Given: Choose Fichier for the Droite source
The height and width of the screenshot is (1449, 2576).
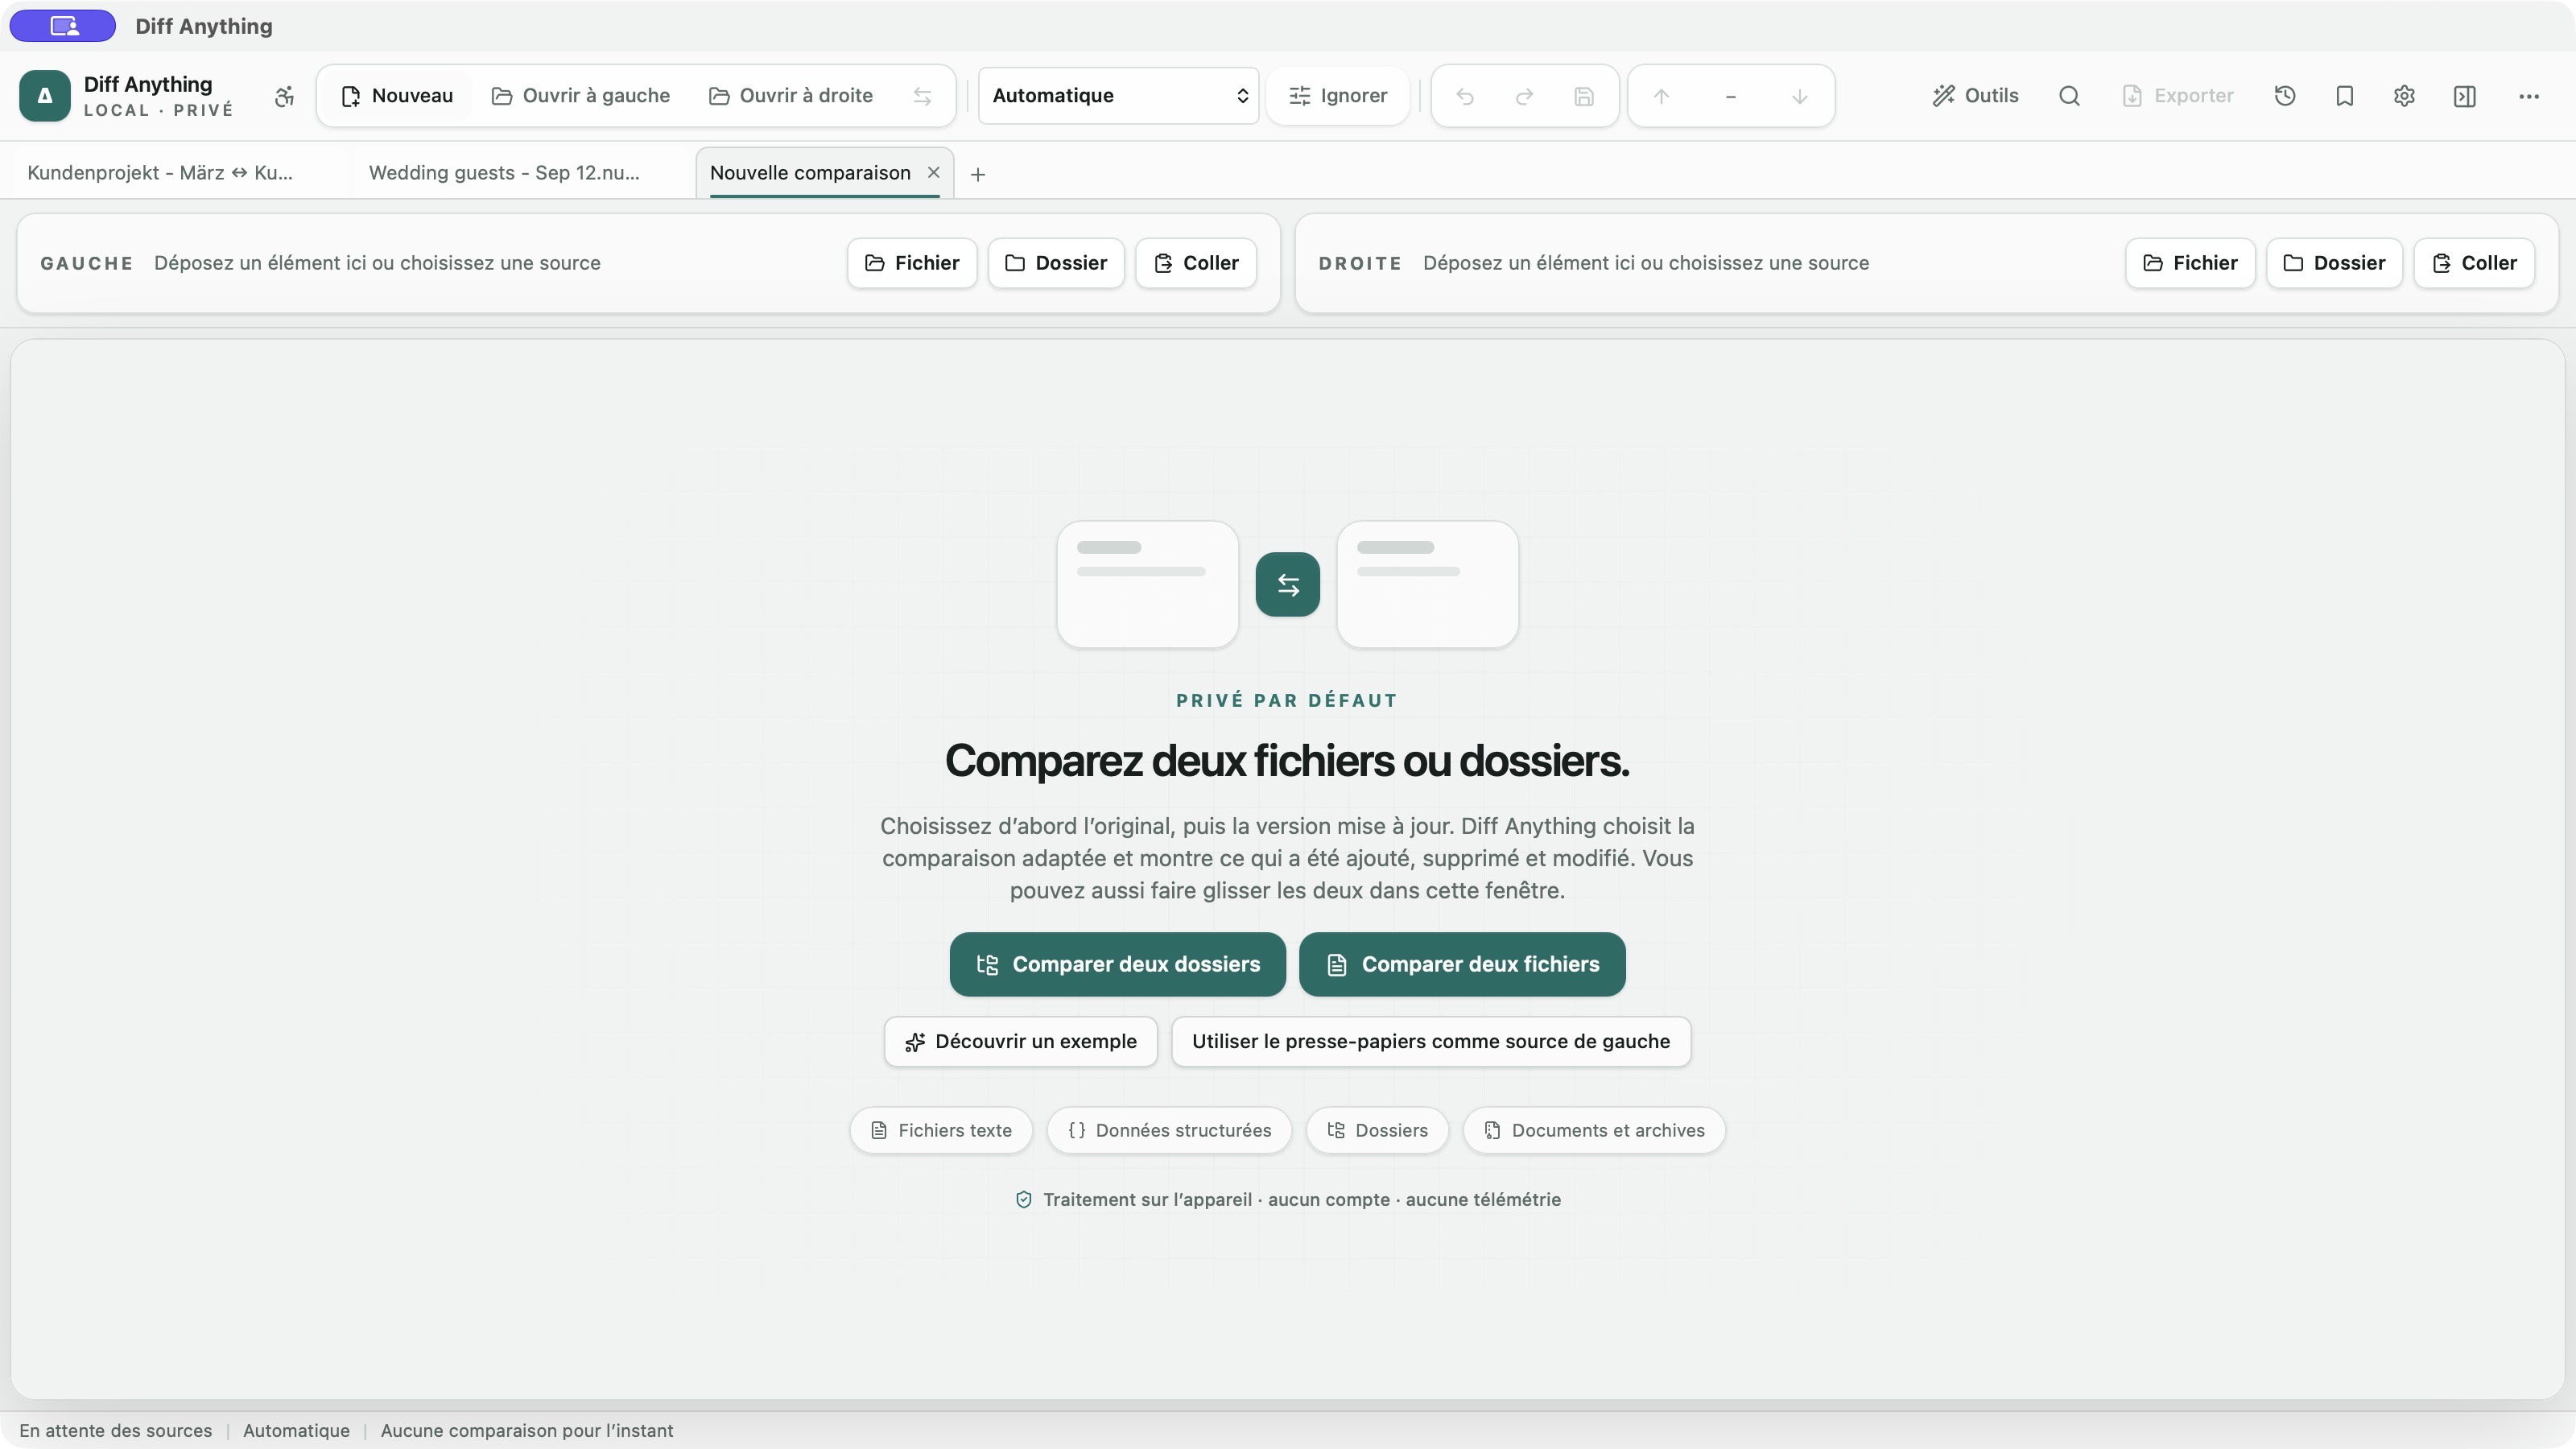Looking at the screenshot, I should point(2190,263).
